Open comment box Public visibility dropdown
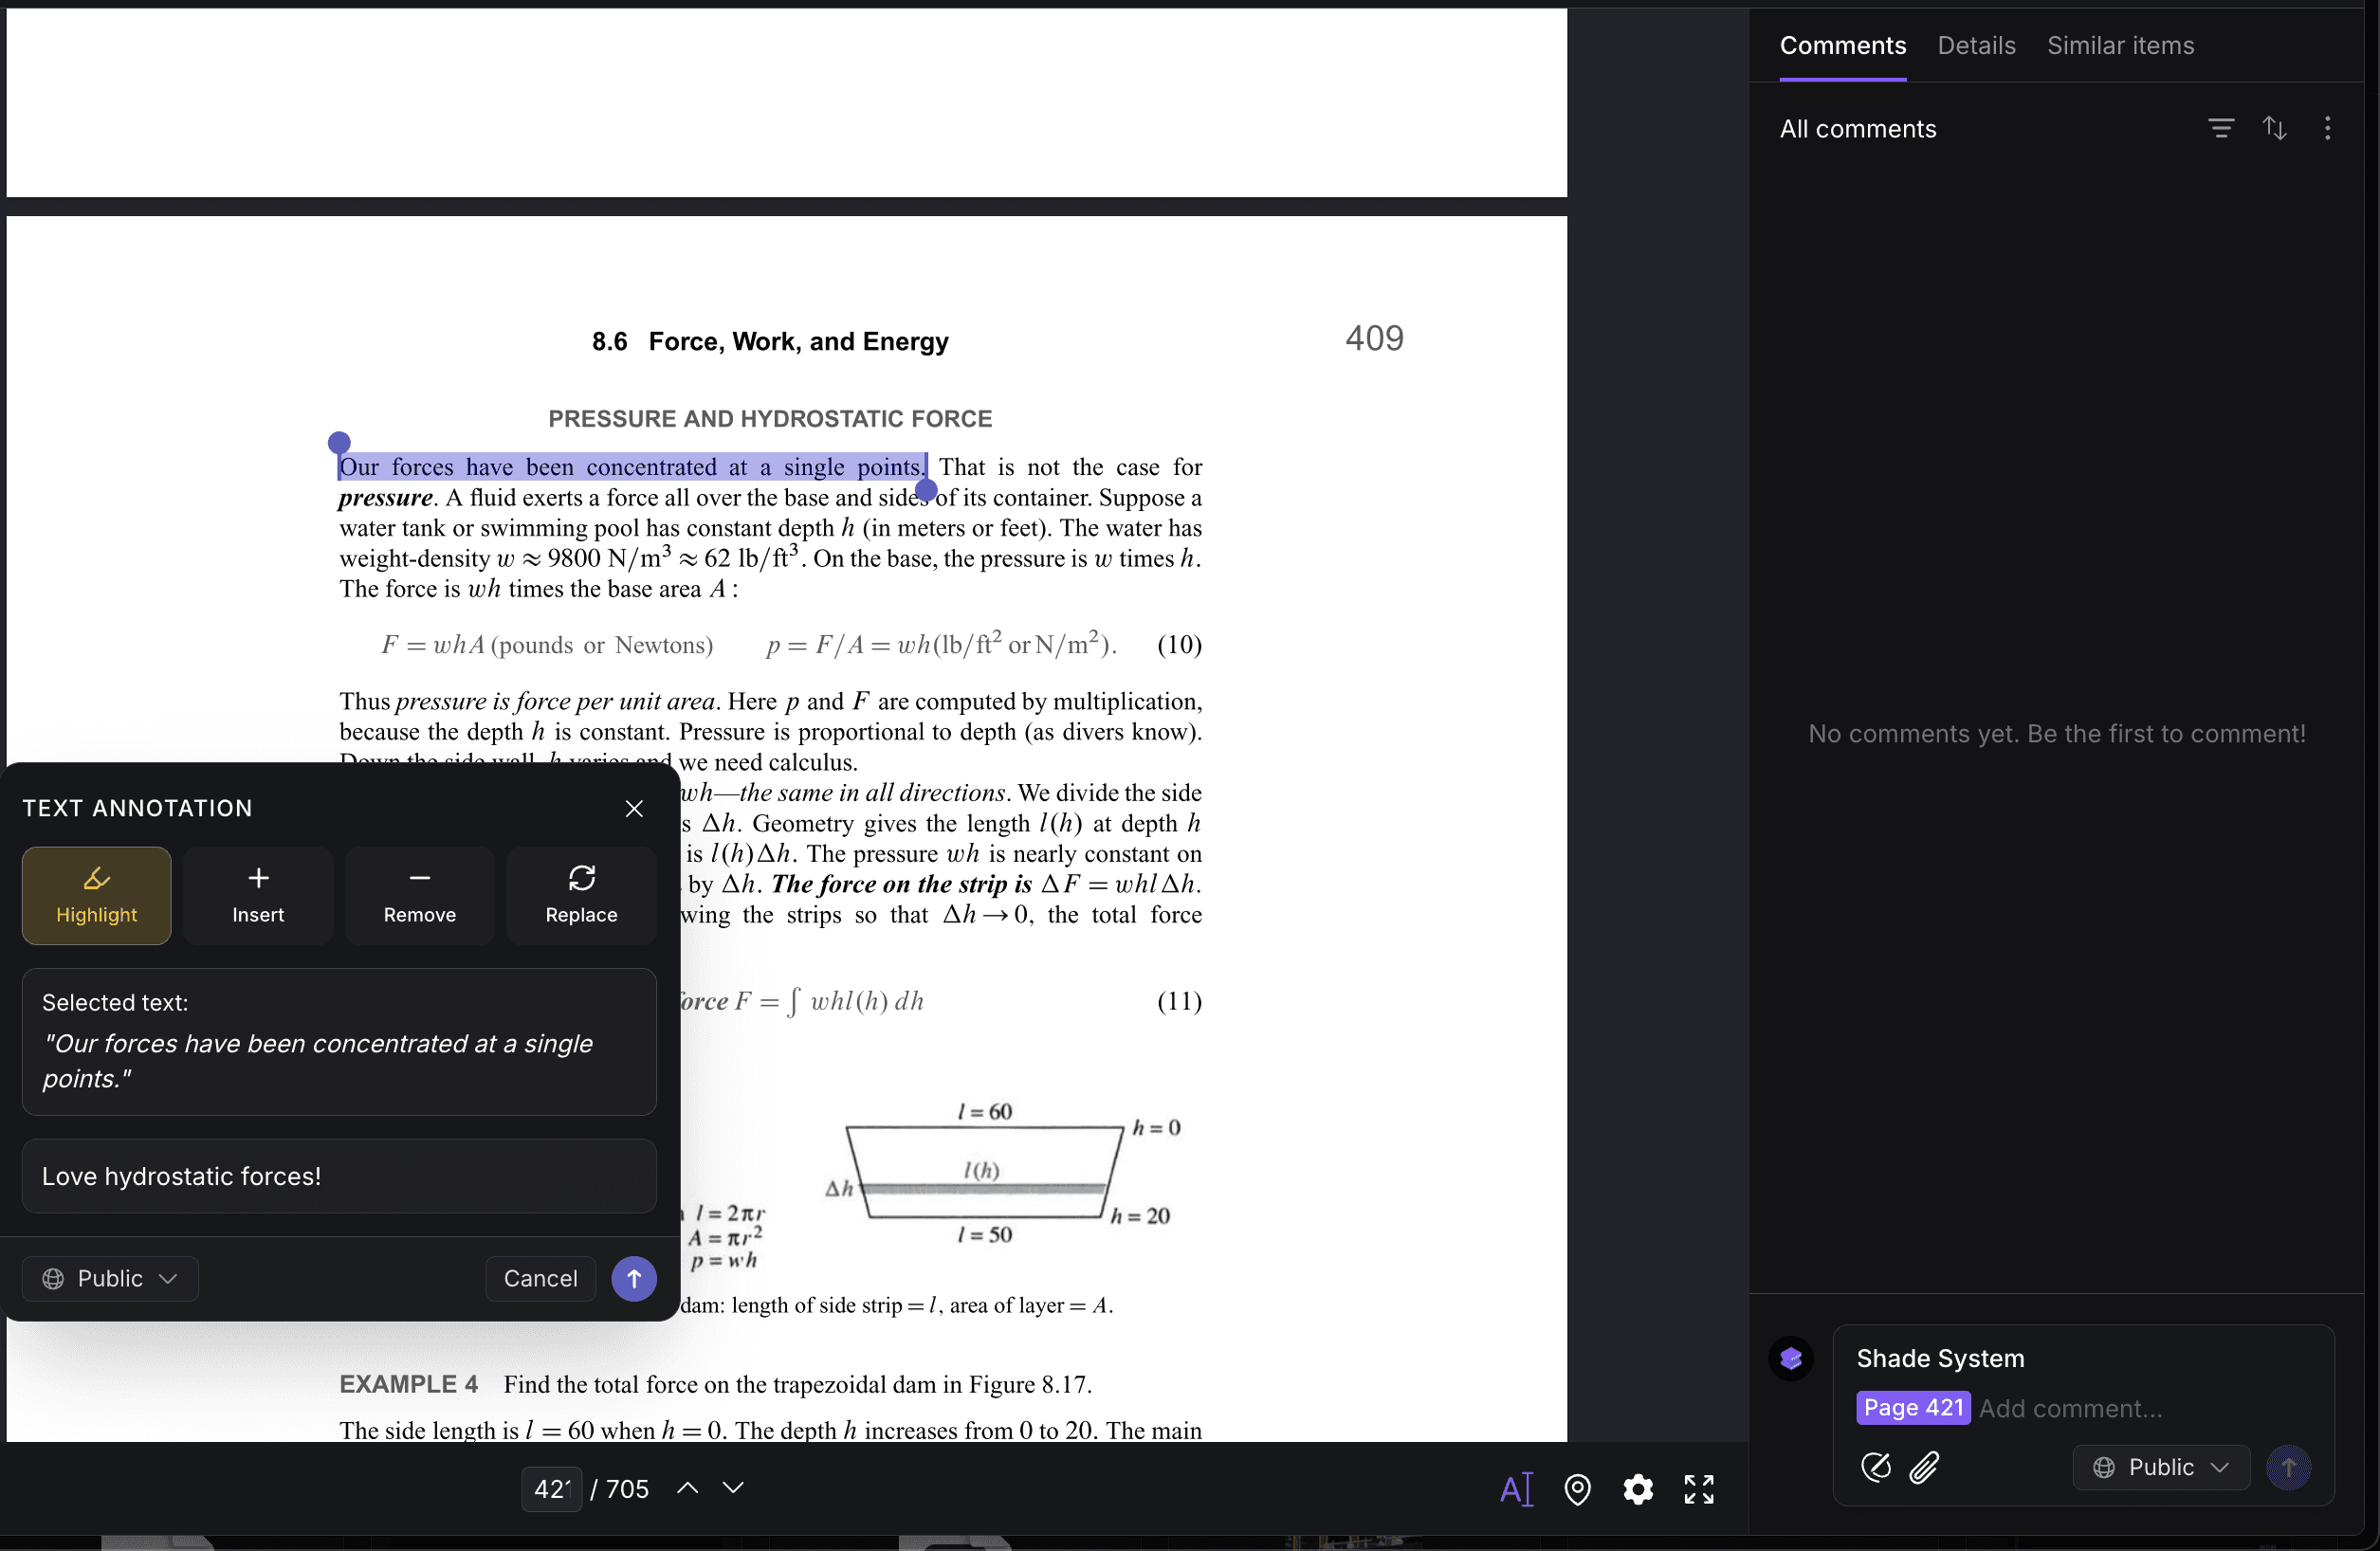Screen dimensions: 2380x1551 tap(2160, 1467)
